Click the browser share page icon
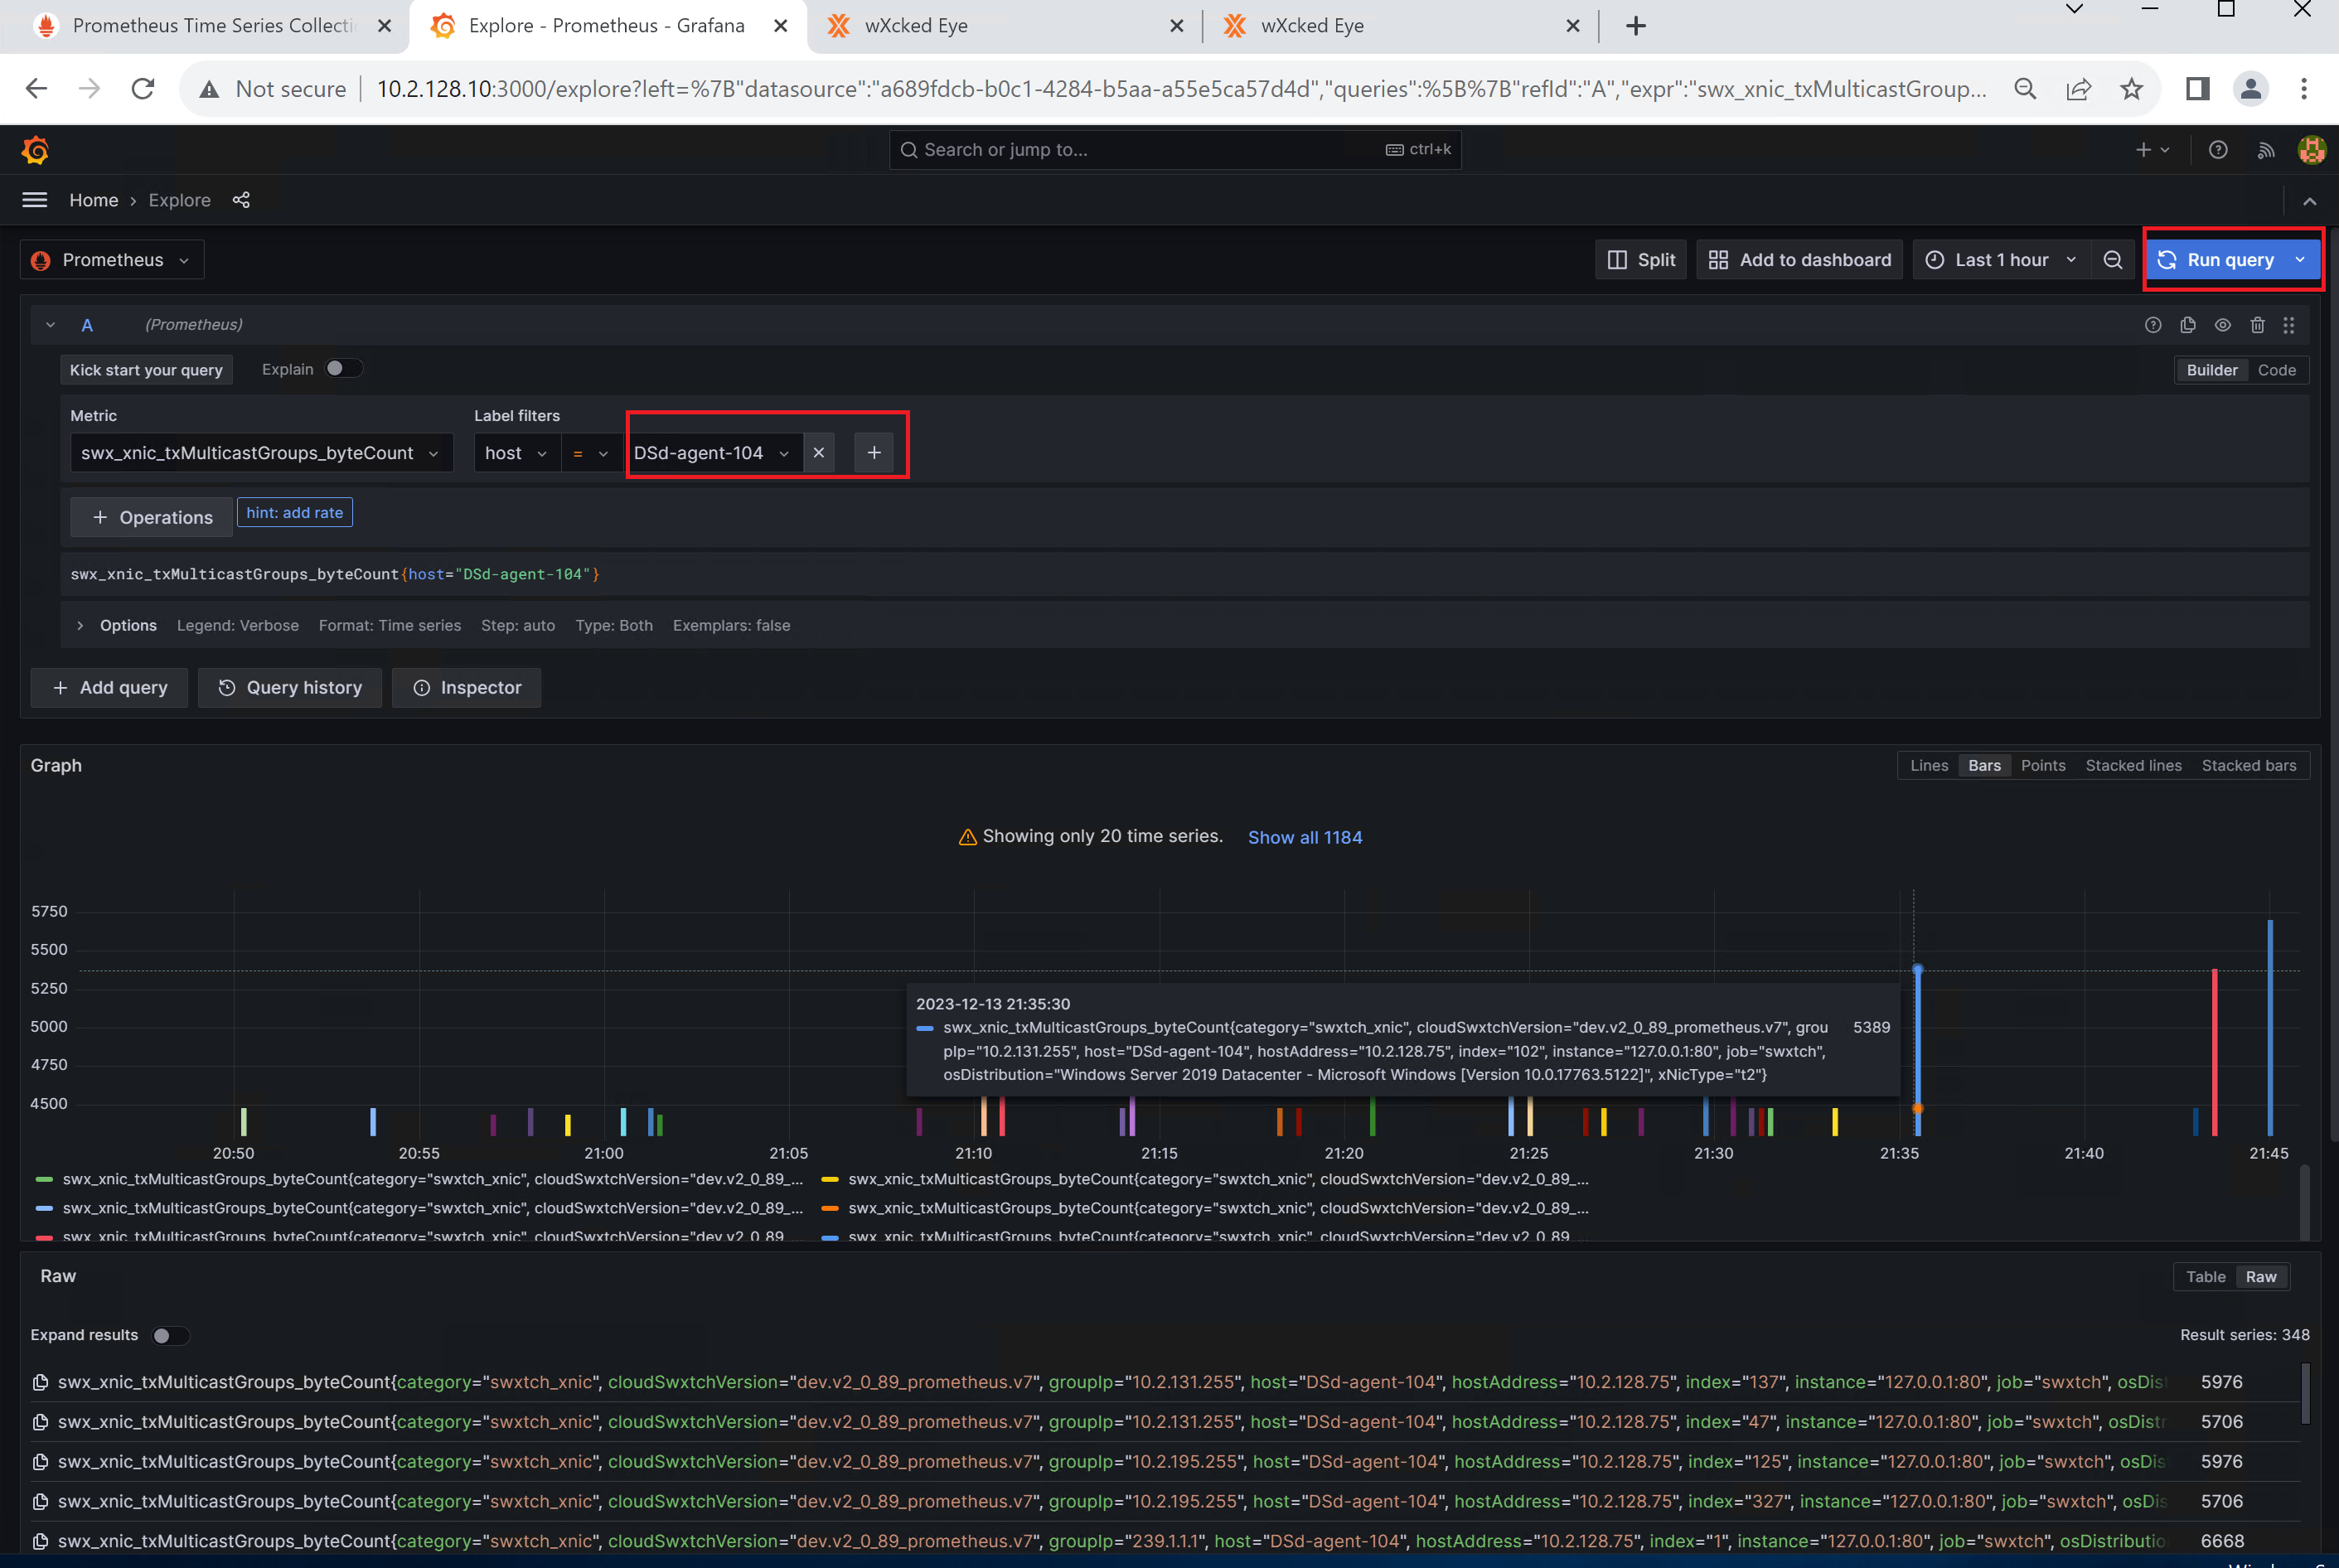Viewport: 2339px width, 1568px height. pyautogui.click(x=2079, y=89)
